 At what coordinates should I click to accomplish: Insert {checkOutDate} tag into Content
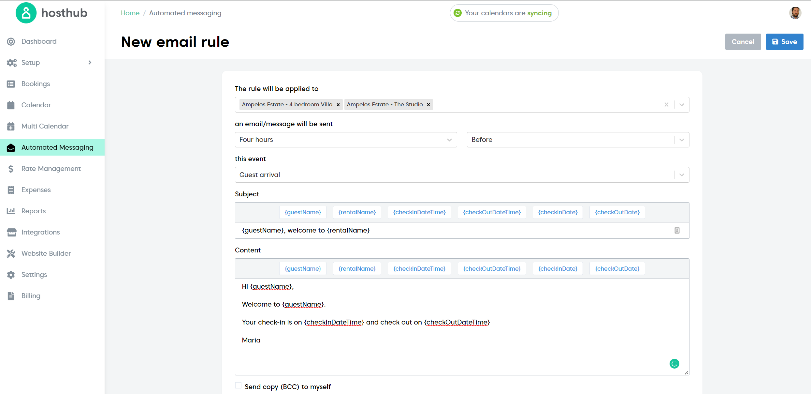click(617, 268)
